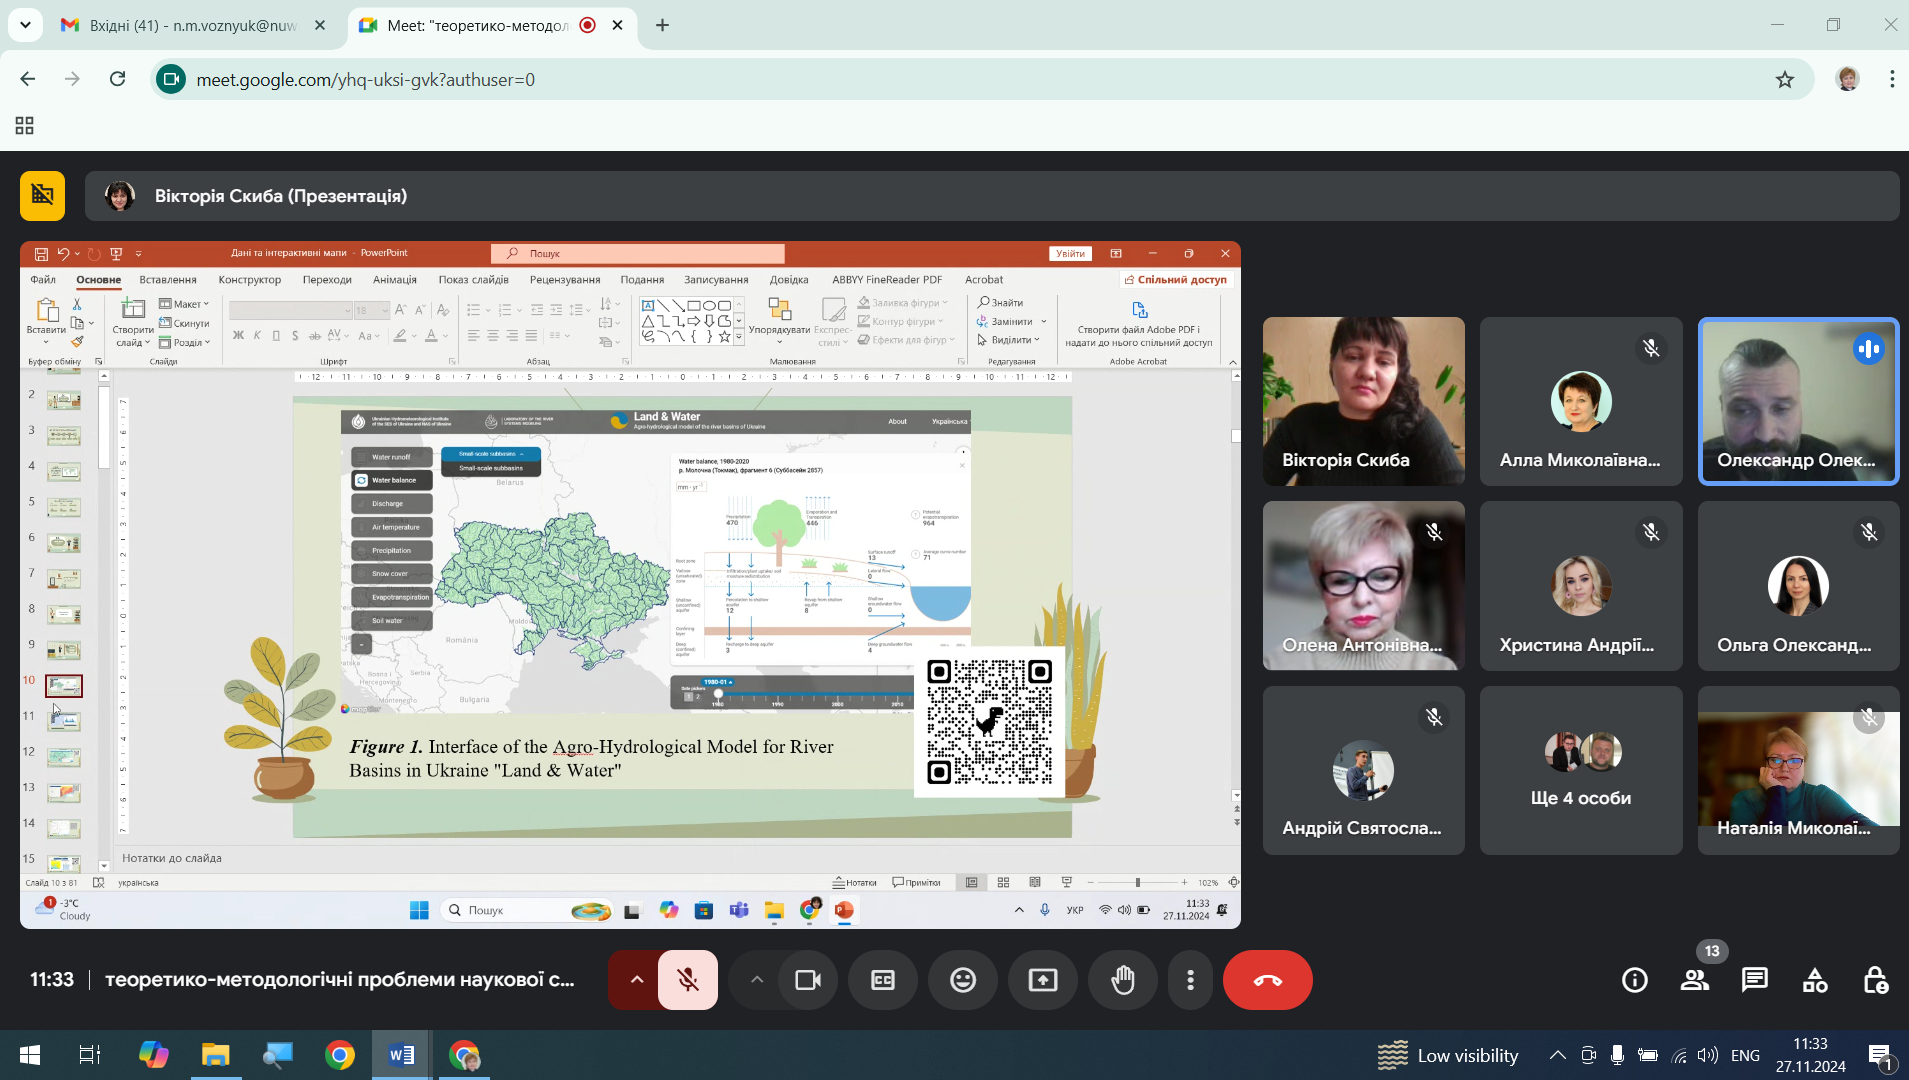Open Chrome tab search dropdown
The height and width of the screenshot is (1080, 1909).
click(x=24, y=25)
